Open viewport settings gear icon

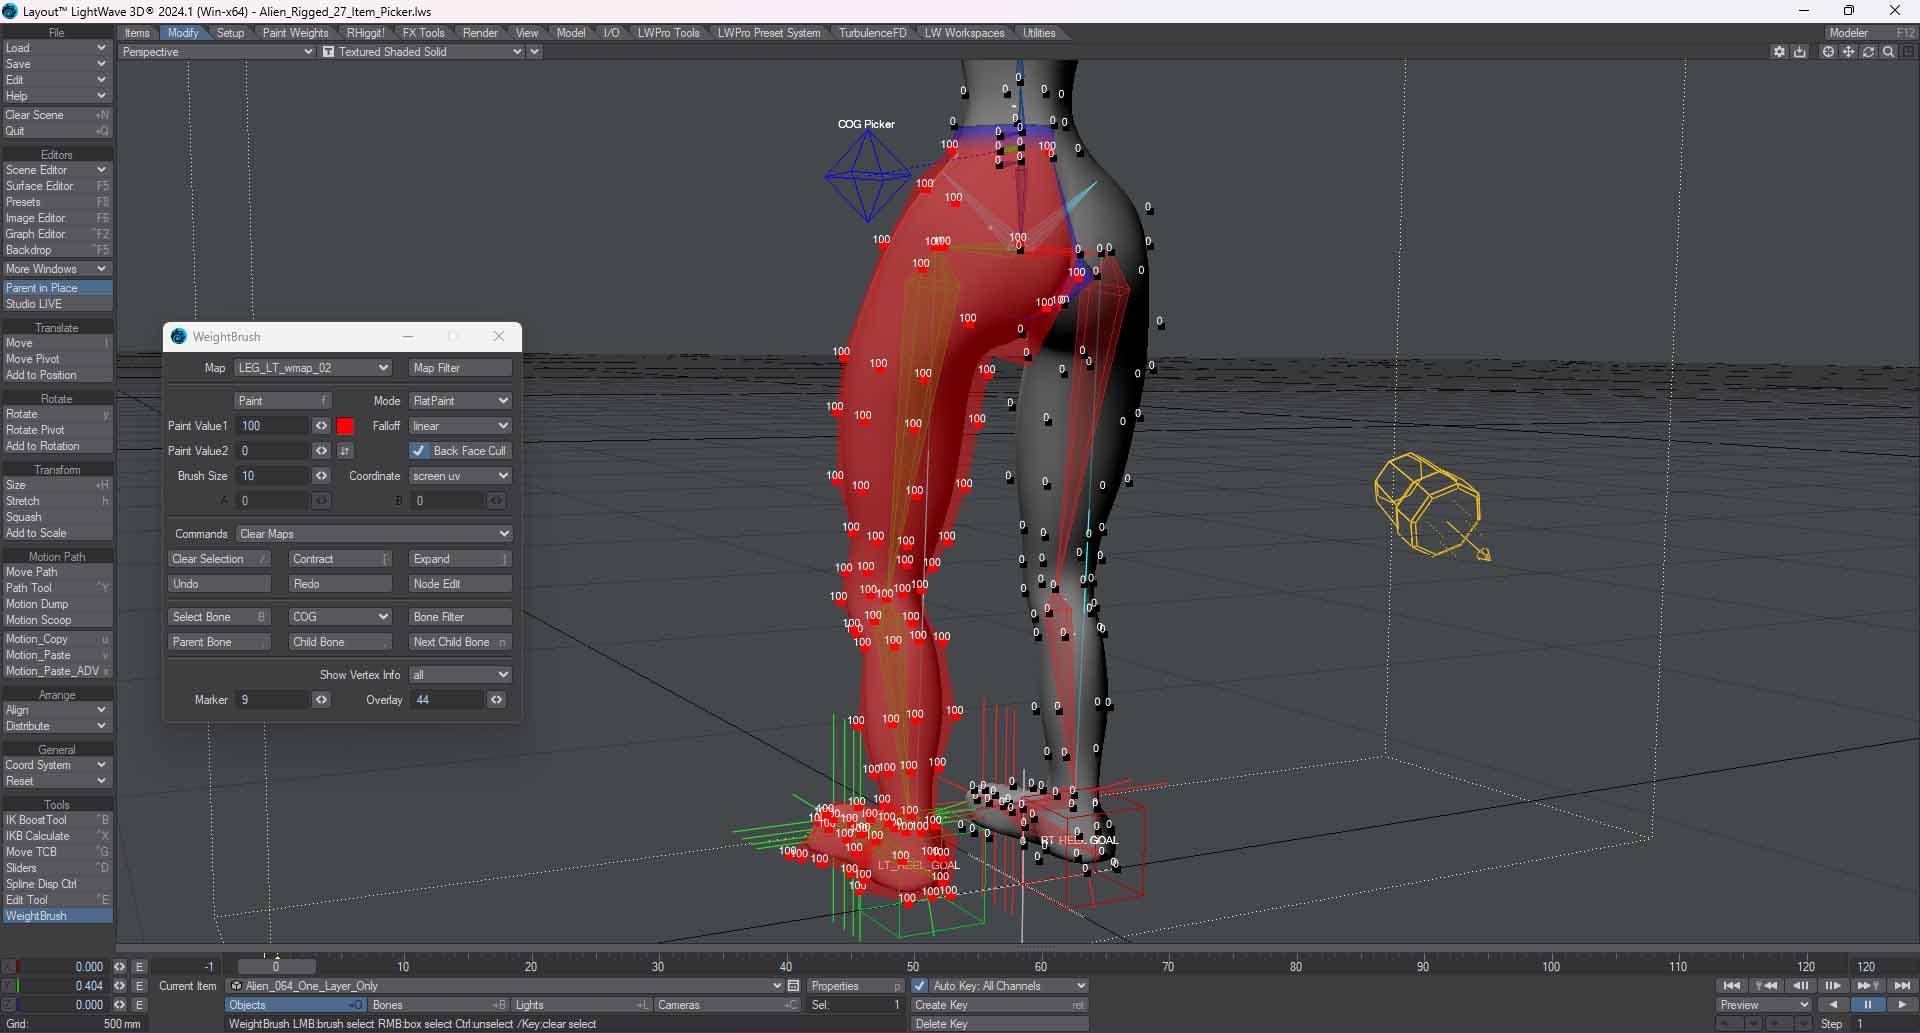[1779, 52]
